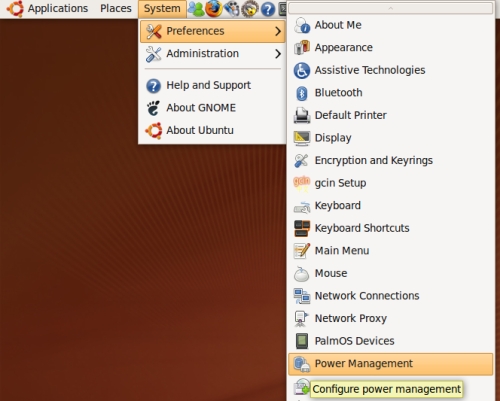Open the blue help question-mark panel icon
This screenshot has width=500, height=401.
click(268, 9)
